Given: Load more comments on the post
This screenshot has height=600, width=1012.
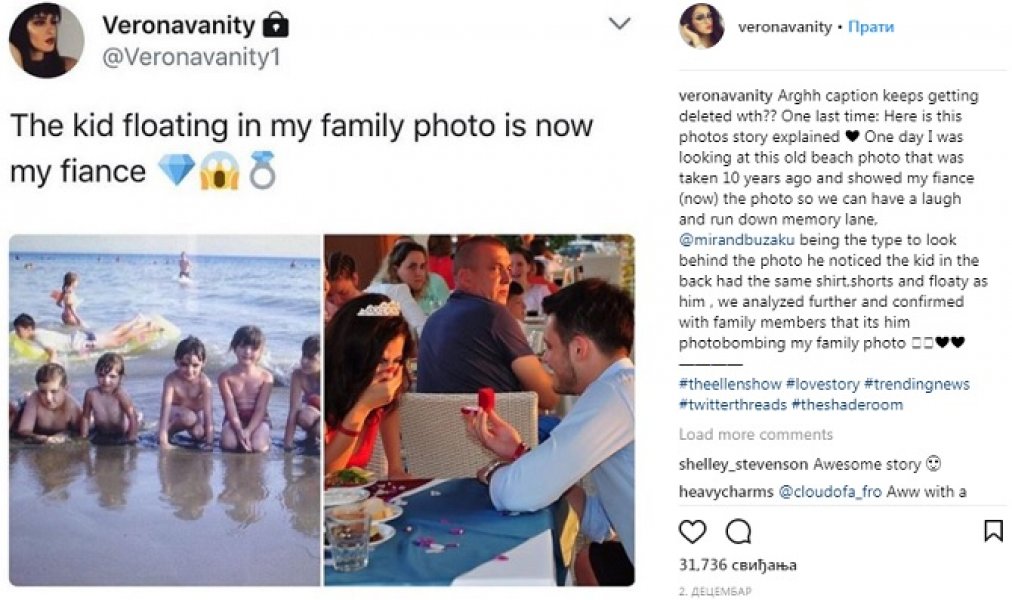Looking at the screenshot, I should 755,435.
